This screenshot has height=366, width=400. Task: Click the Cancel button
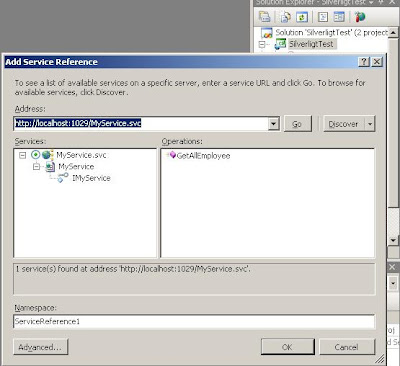pos(347,347)
